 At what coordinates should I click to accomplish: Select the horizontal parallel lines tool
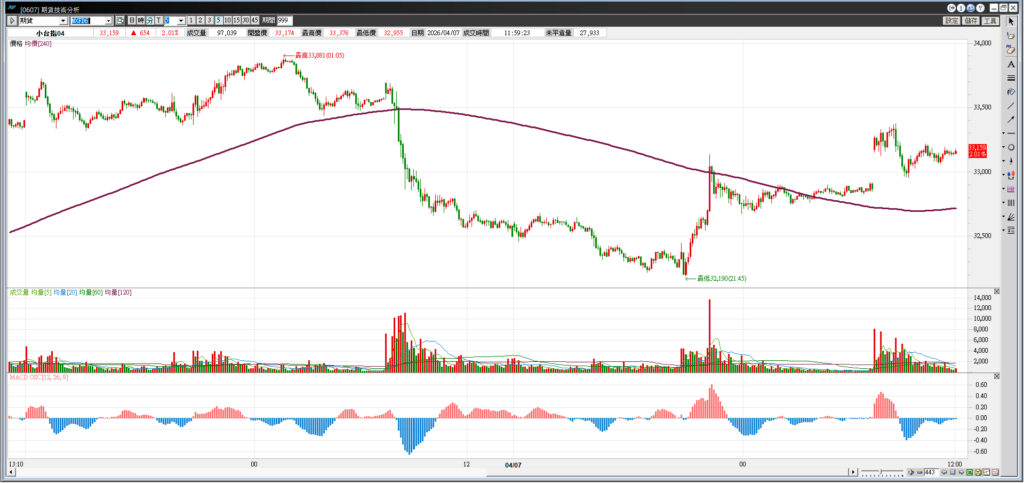(x=1011, y=77)
